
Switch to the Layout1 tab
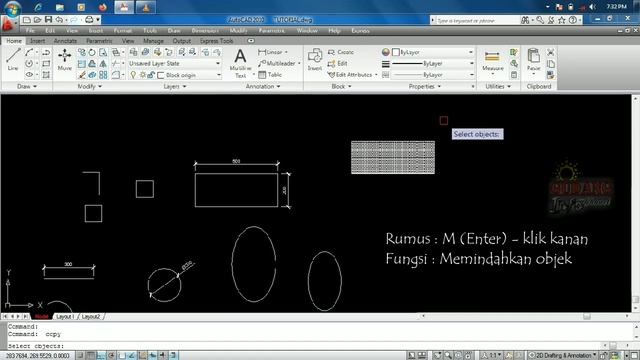(65, 317)
